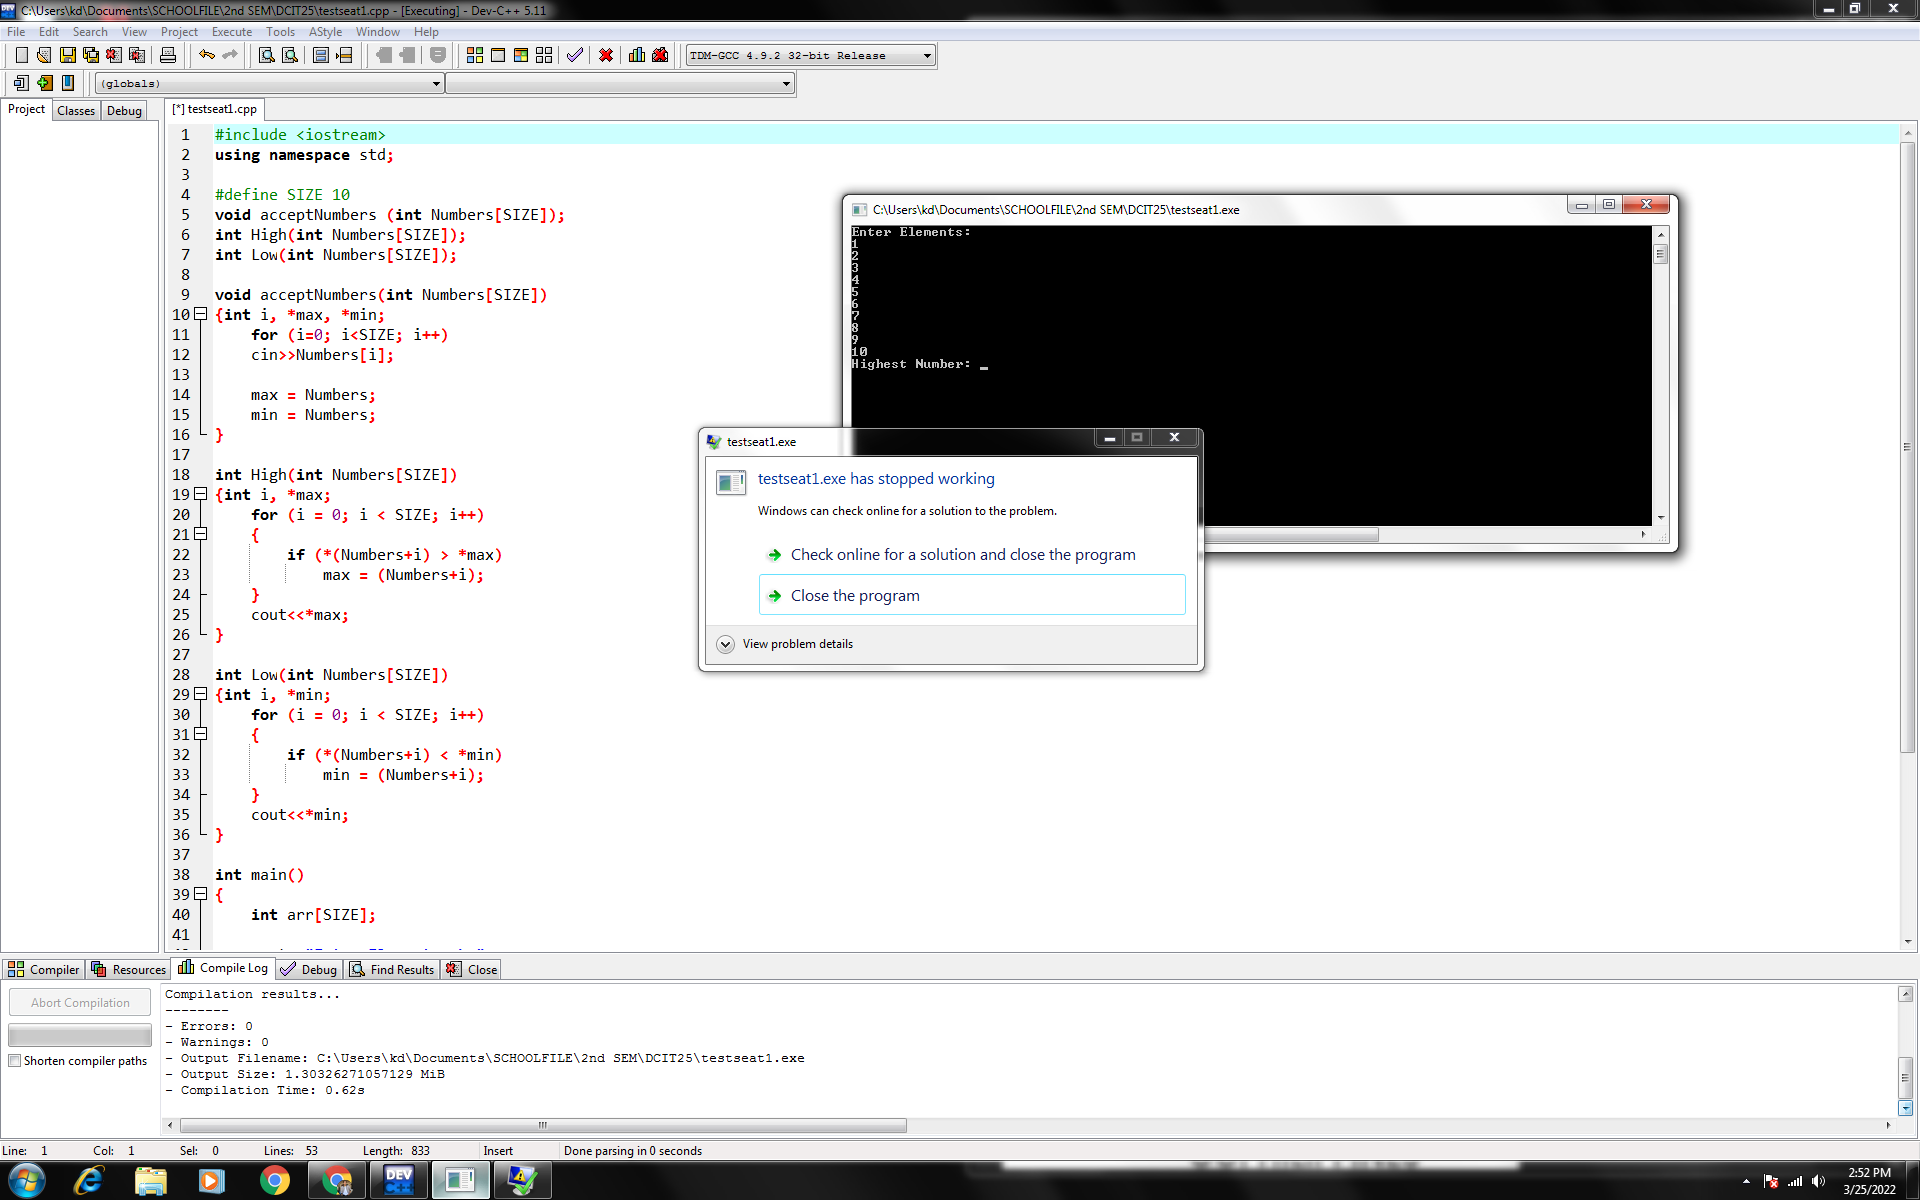Click the volume speaker icon in system tray
The width and height of the screenshot is (1920, 1200).
[x=1819, y=1181]
